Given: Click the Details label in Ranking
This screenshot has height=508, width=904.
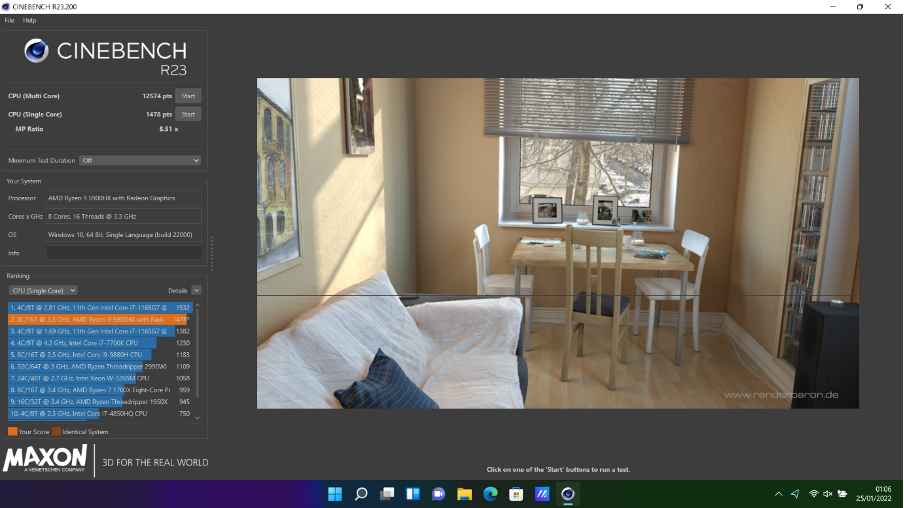Looking at the screenshot, I should point(178,291).
